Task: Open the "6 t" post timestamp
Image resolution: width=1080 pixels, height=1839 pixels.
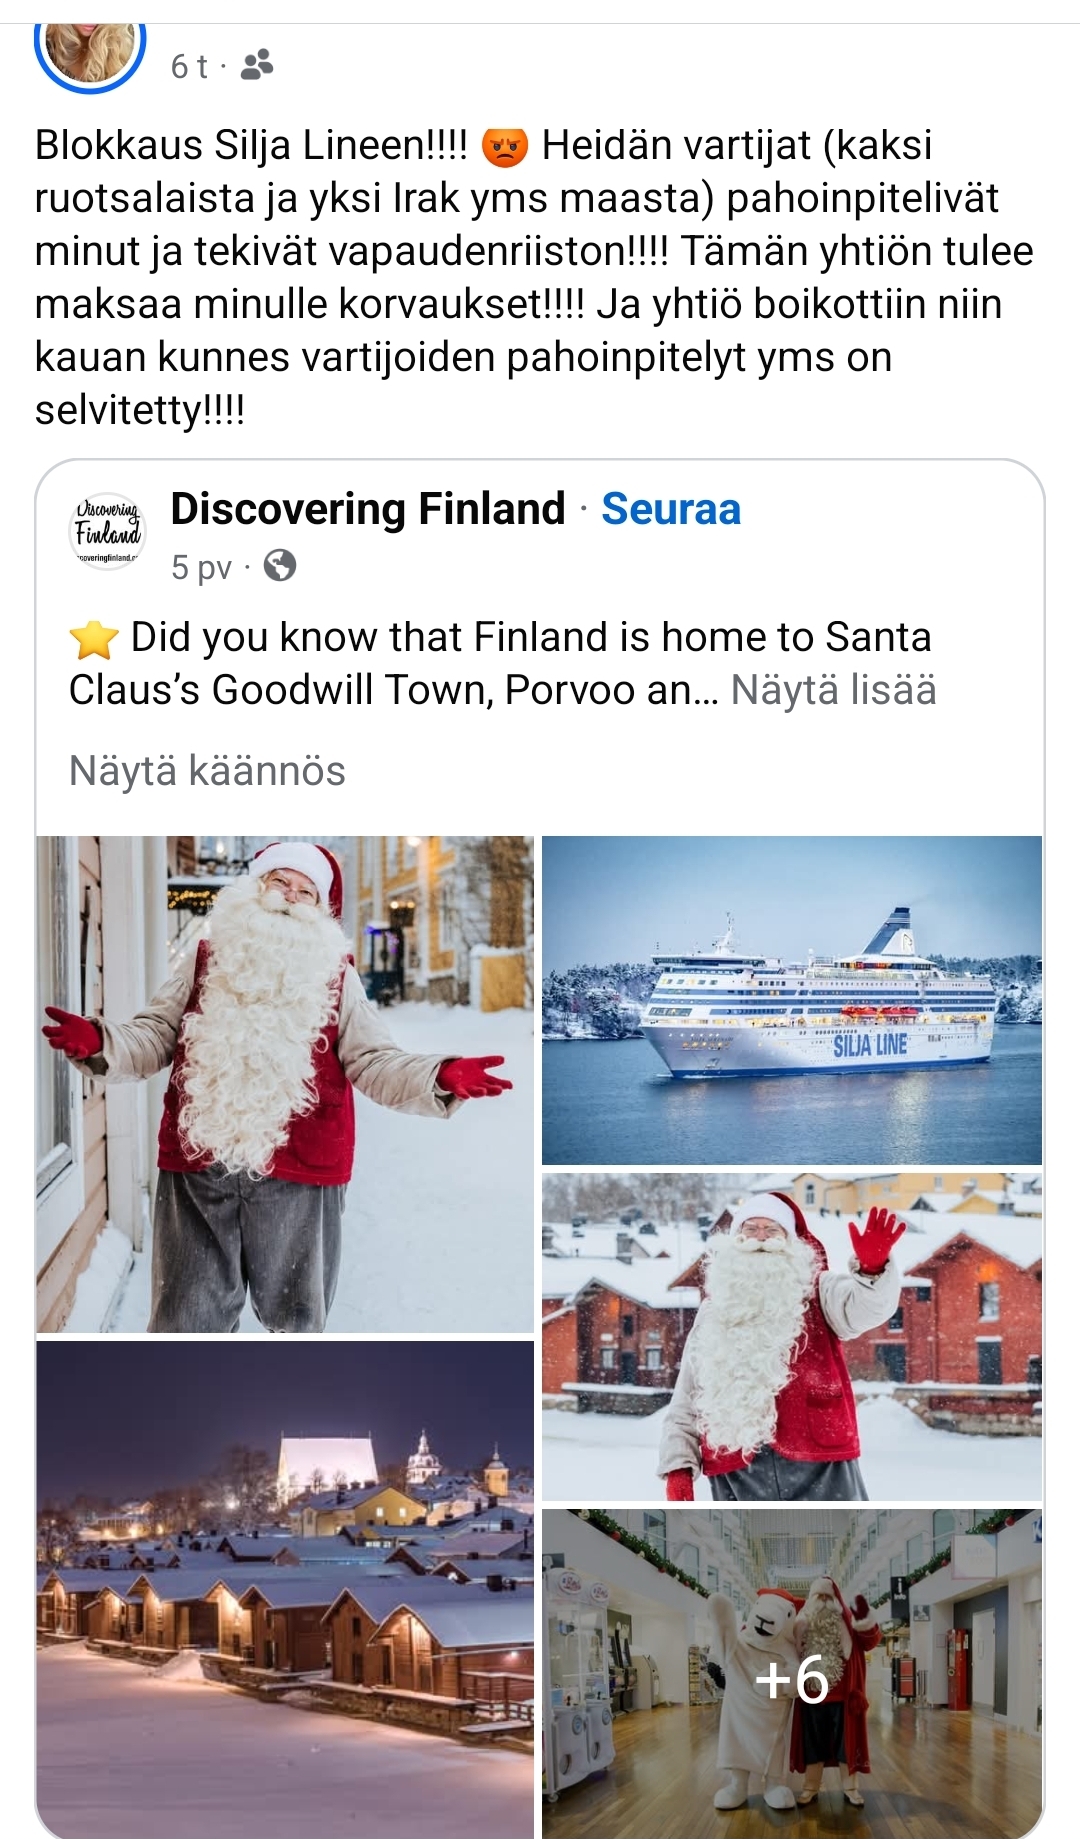Action: pyautogui.click(x=189, y=66)
